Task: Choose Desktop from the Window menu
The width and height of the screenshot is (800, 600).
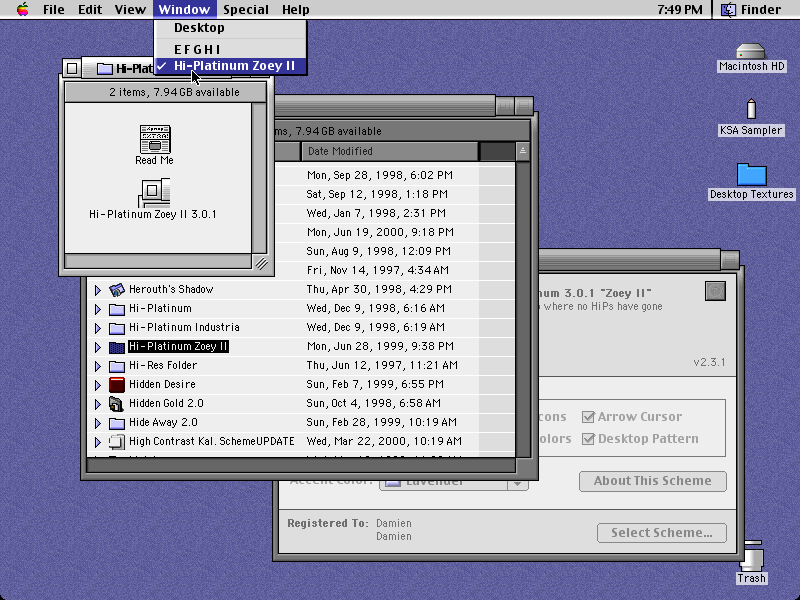Action: pos(231,28)
